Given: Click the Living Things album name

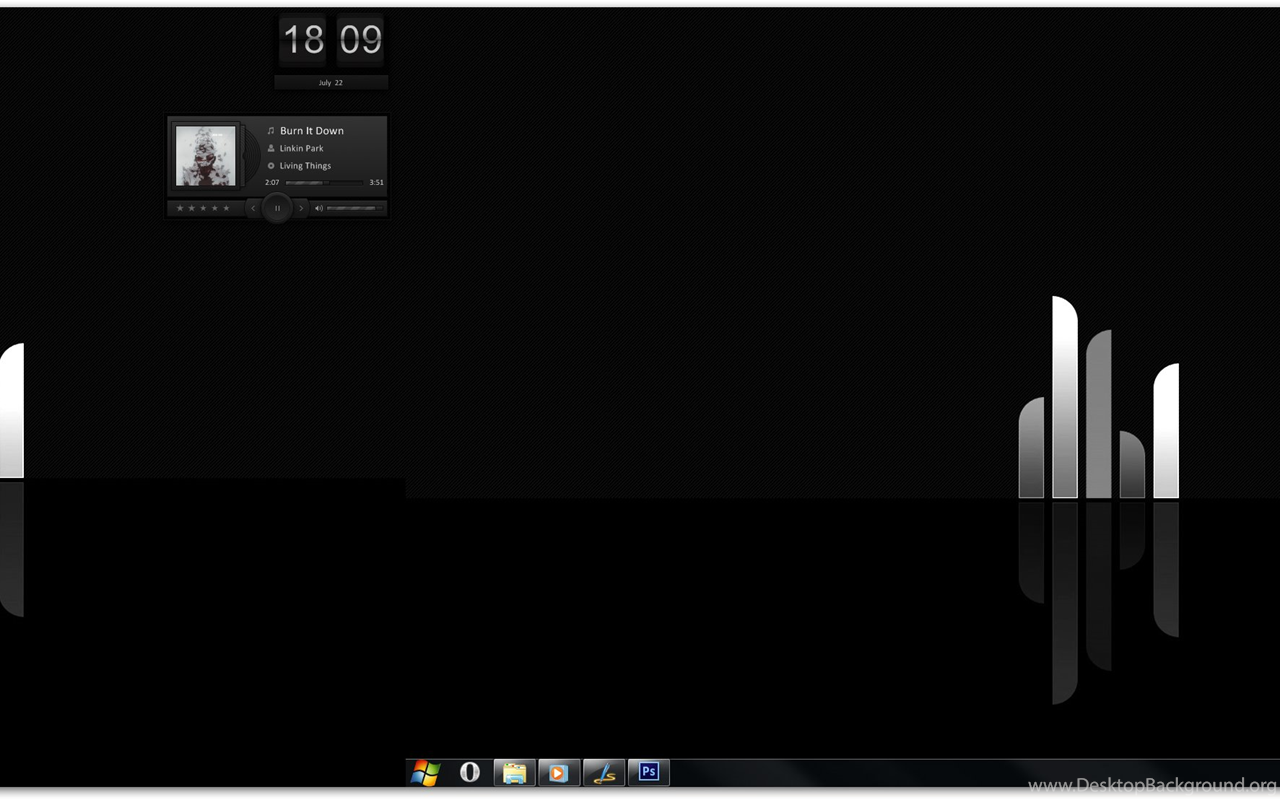Looking at the screenshot, I should pos(305,166).
